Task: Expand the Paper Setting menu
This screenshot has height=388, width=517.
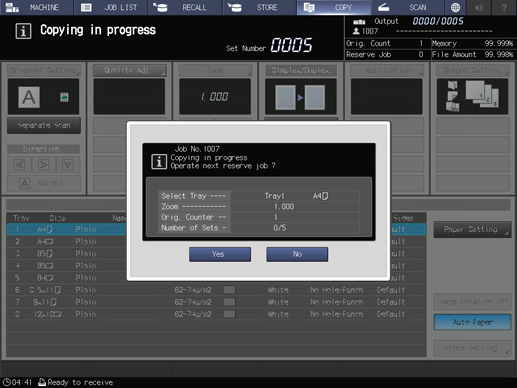Action: coord(472,229)
